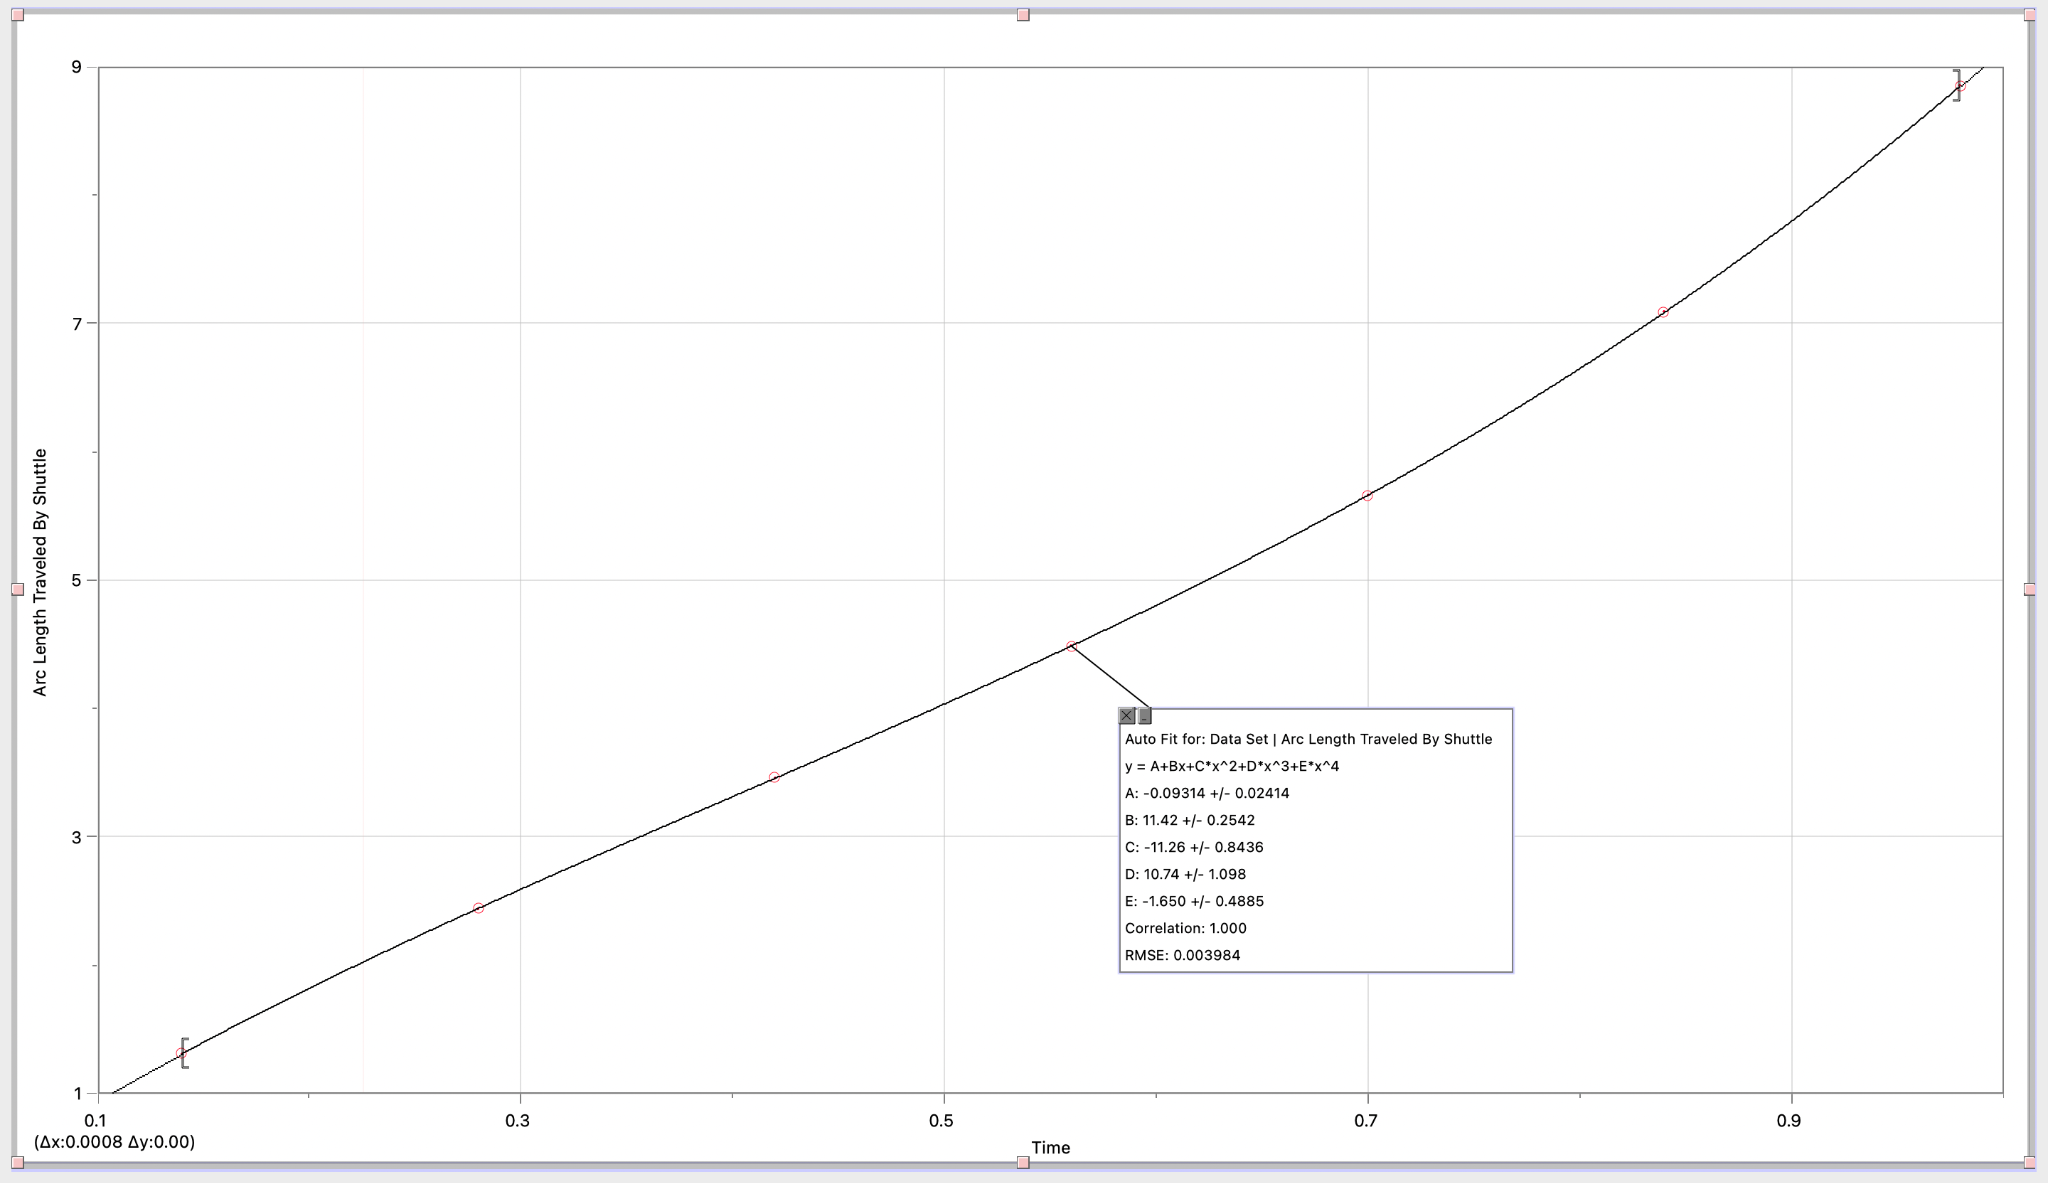
Task: Click the x-axis tick label 0.9
Action: [x=1790, y=1121]
